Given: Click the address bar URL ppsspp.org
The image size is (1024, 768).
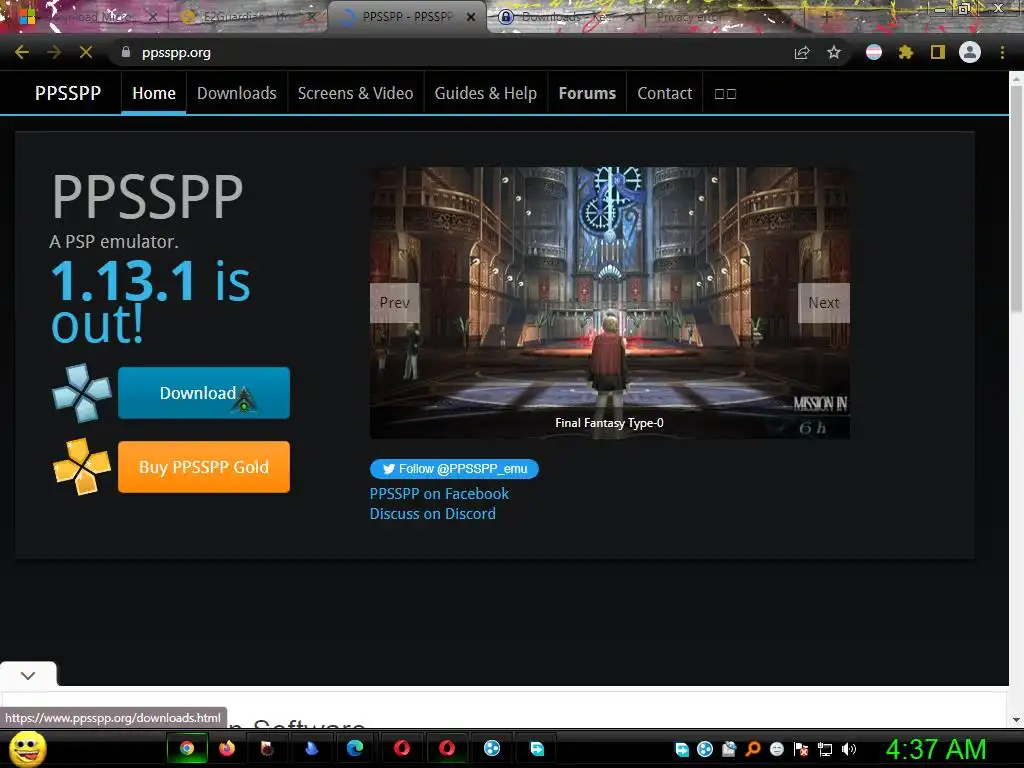Looking at the screenshot, I should click(176, 53).
